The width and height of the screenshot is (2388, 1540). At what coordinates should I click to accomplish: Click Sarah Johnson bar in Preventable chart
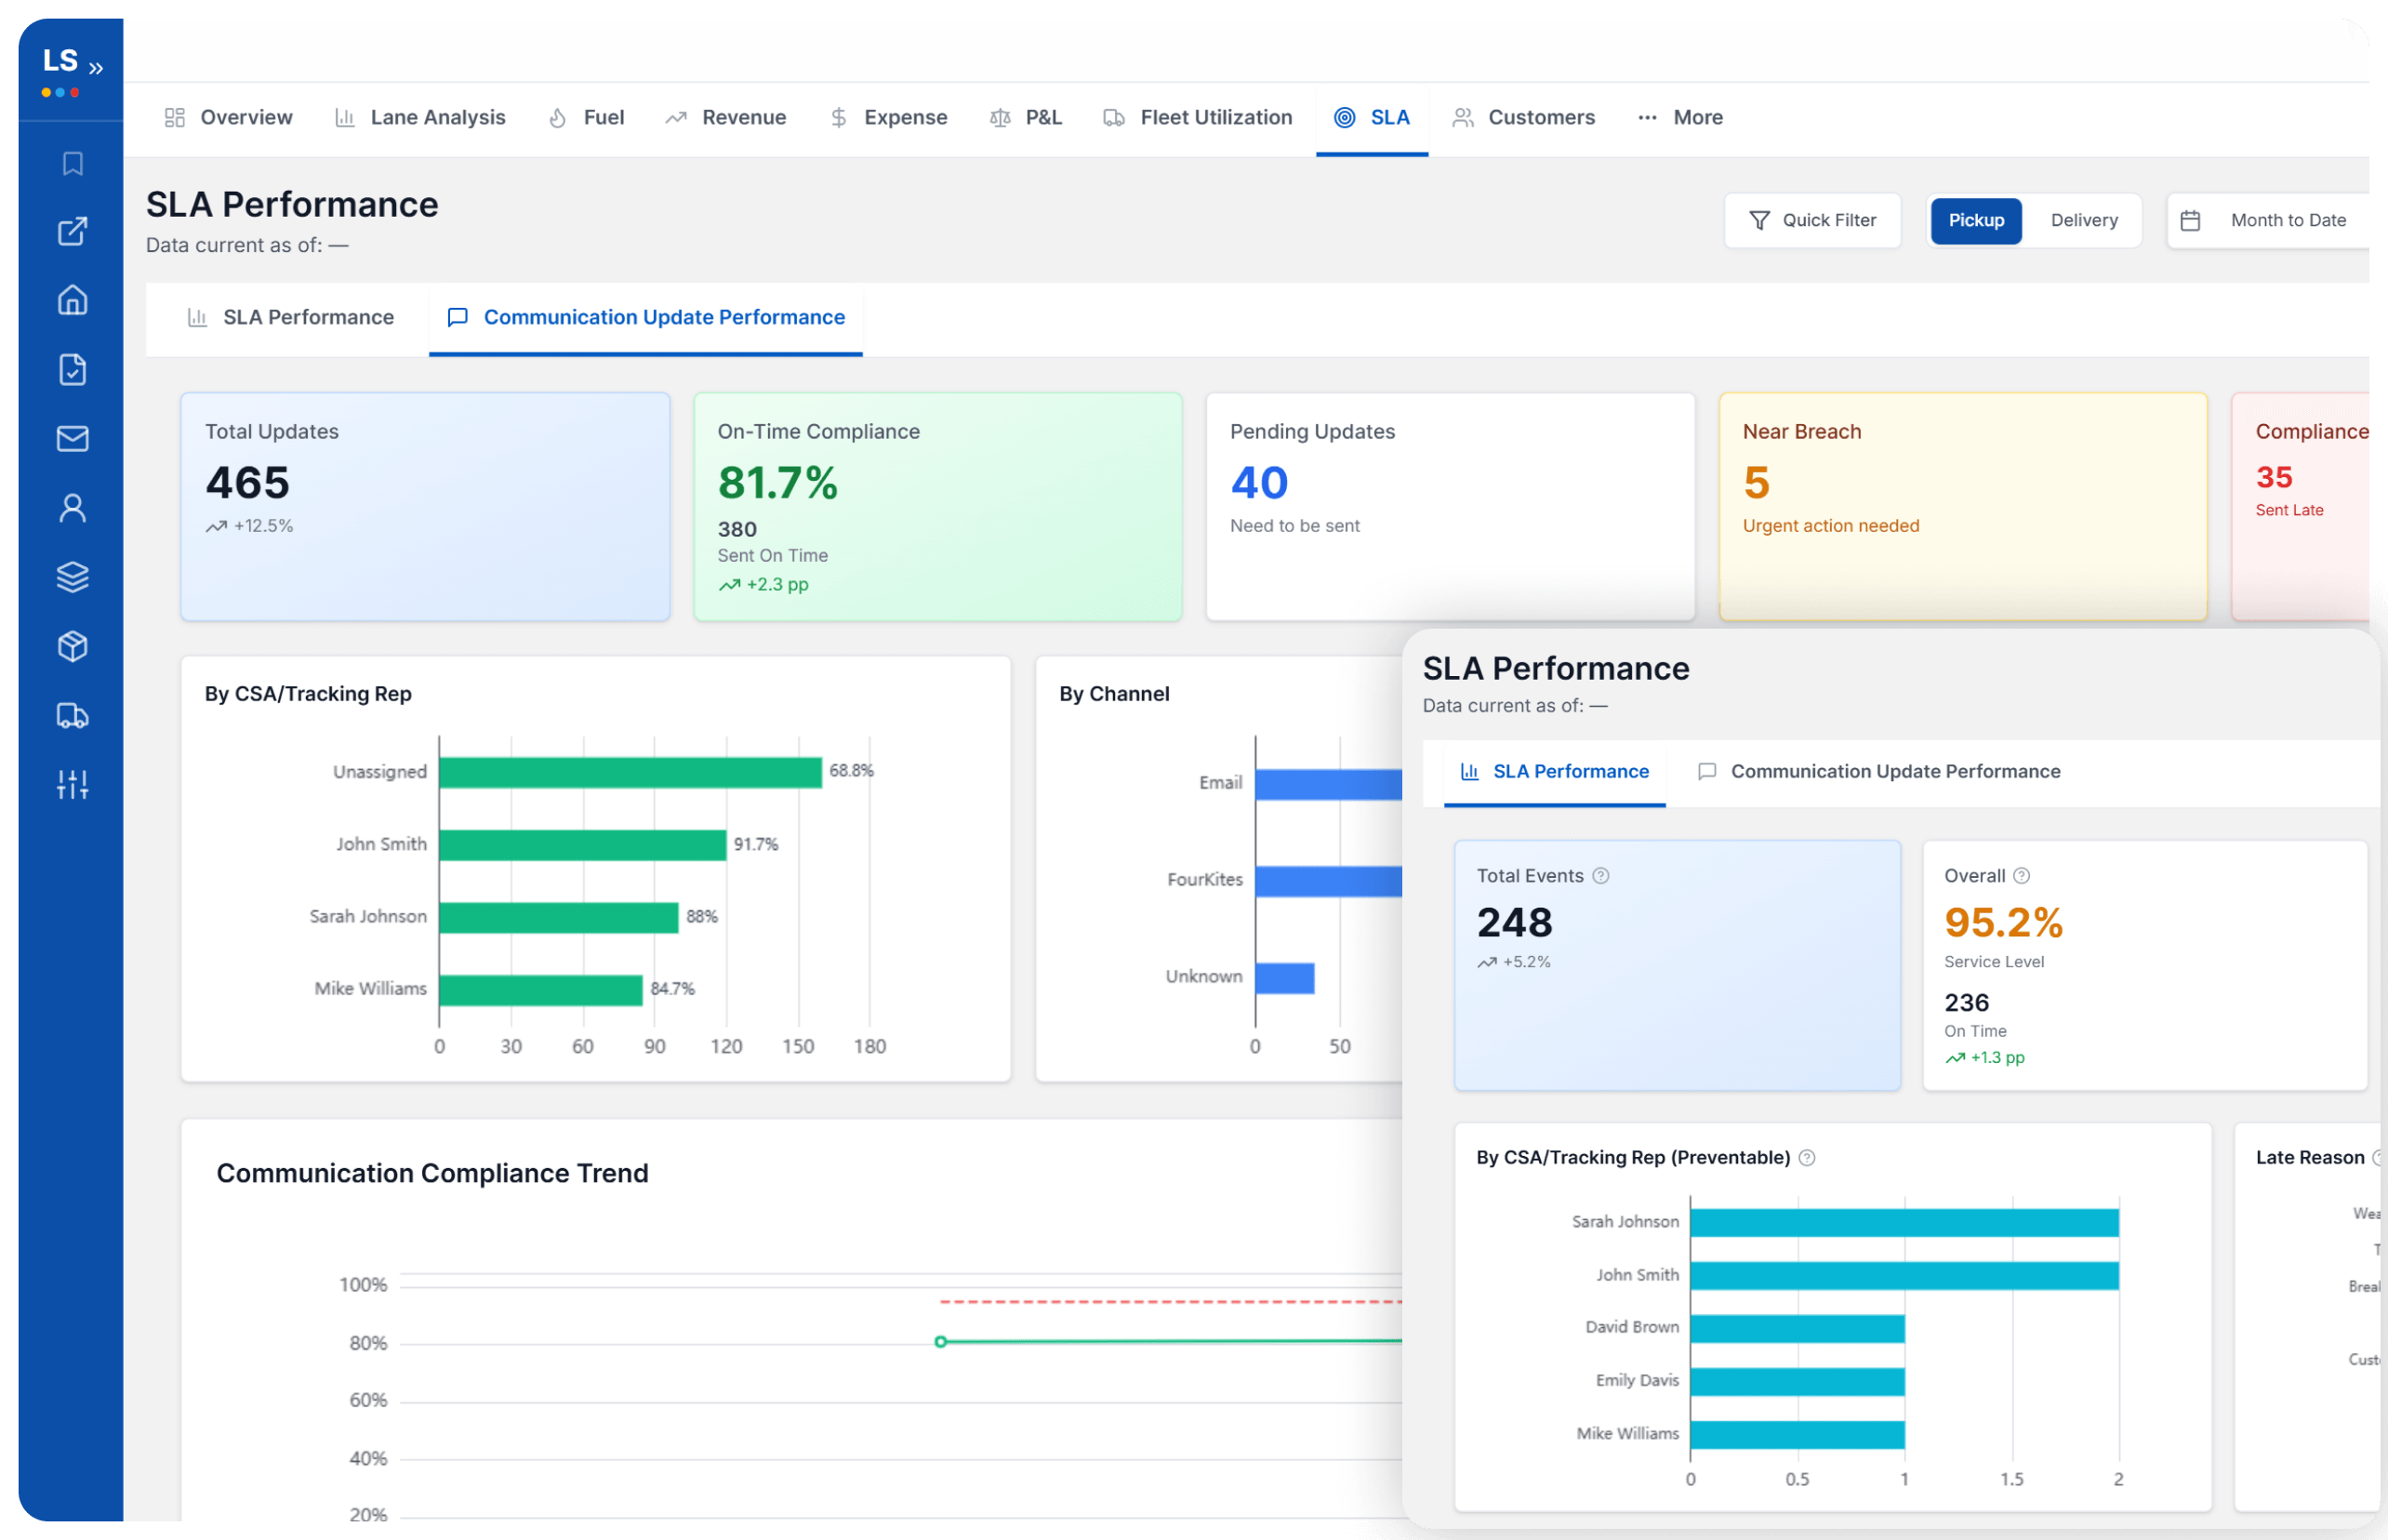point(1905,1223)
